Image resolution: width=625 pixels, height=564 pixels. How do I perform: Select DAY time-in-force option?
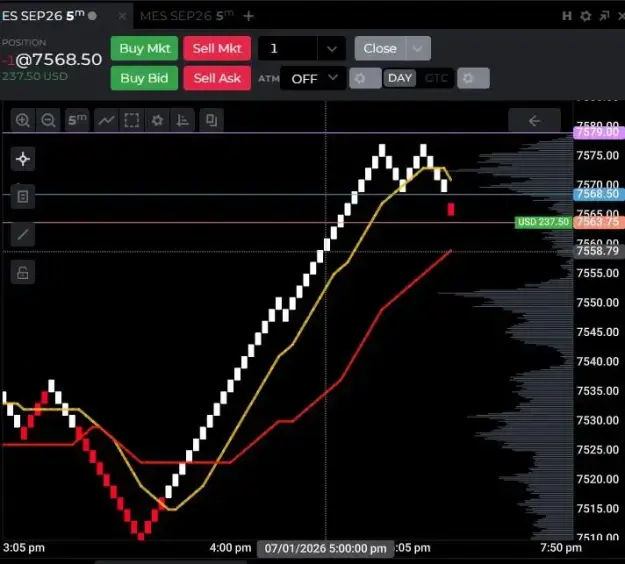pyautogui.click(x=400, y=78)
